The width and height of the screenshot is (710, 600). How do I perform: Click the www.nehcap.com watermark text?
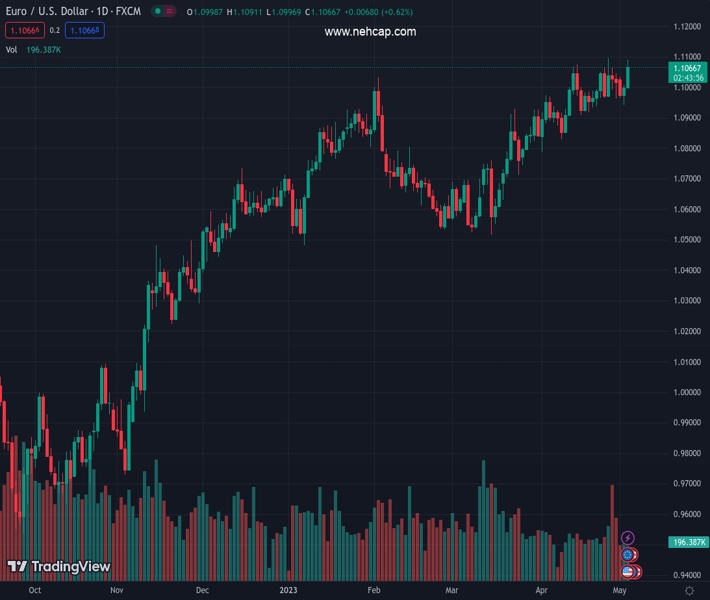click(370, 32)
